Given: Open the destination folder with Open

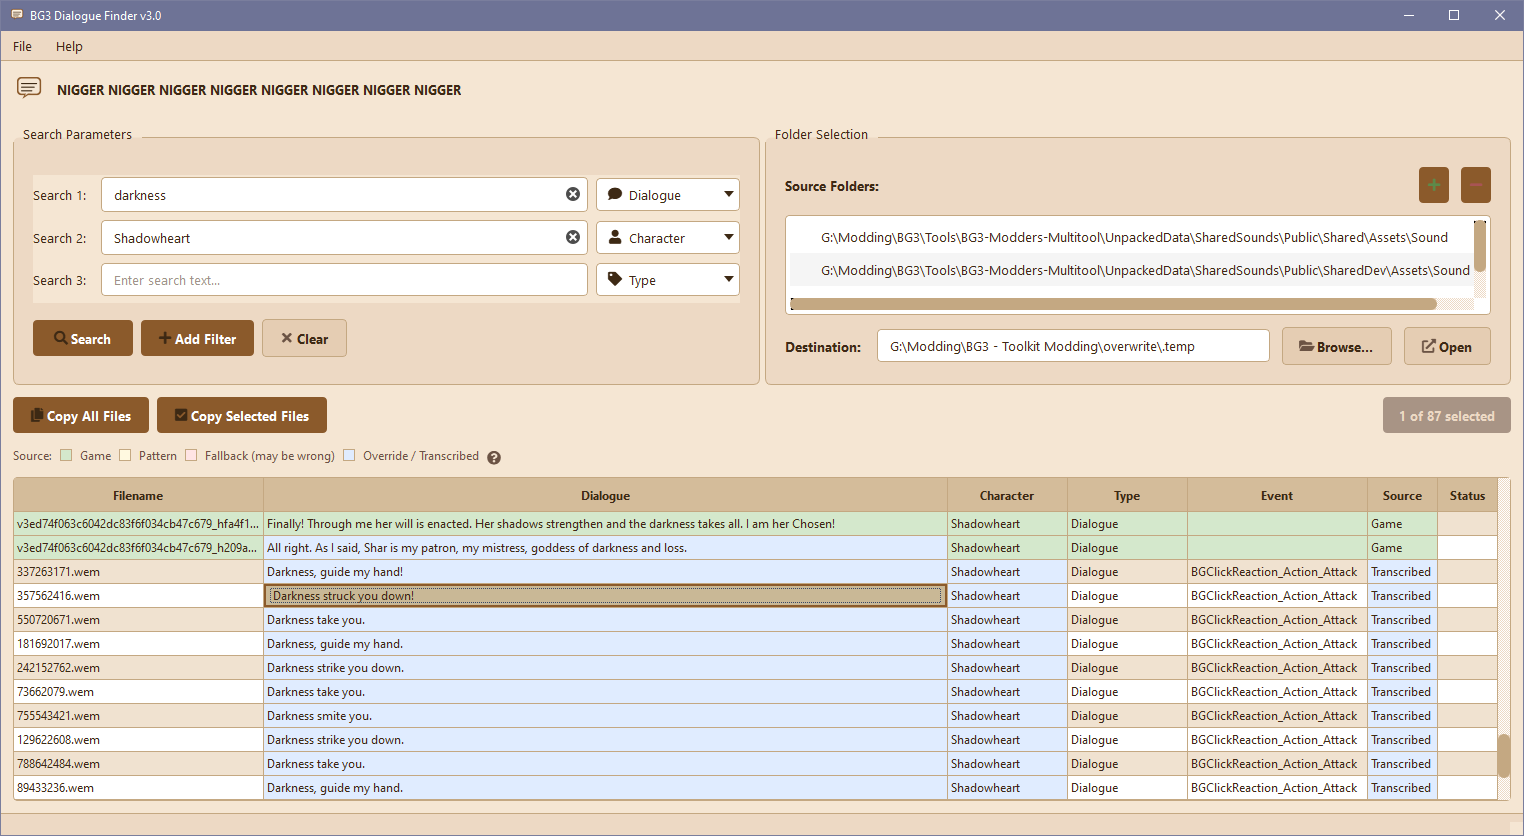Looking at the screenshot, I should pos(1447,346).
